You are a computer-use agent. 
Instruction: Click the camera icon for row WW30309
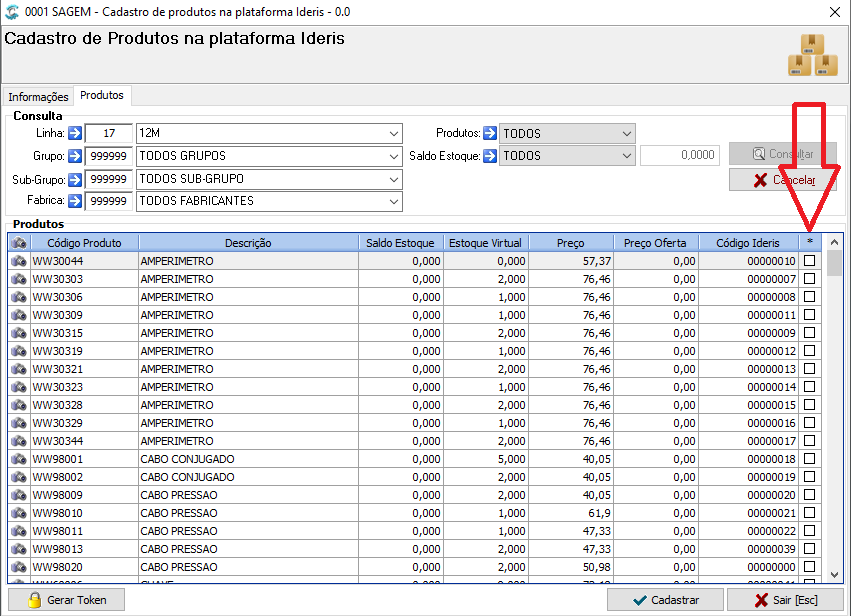[x=19, y=315]
